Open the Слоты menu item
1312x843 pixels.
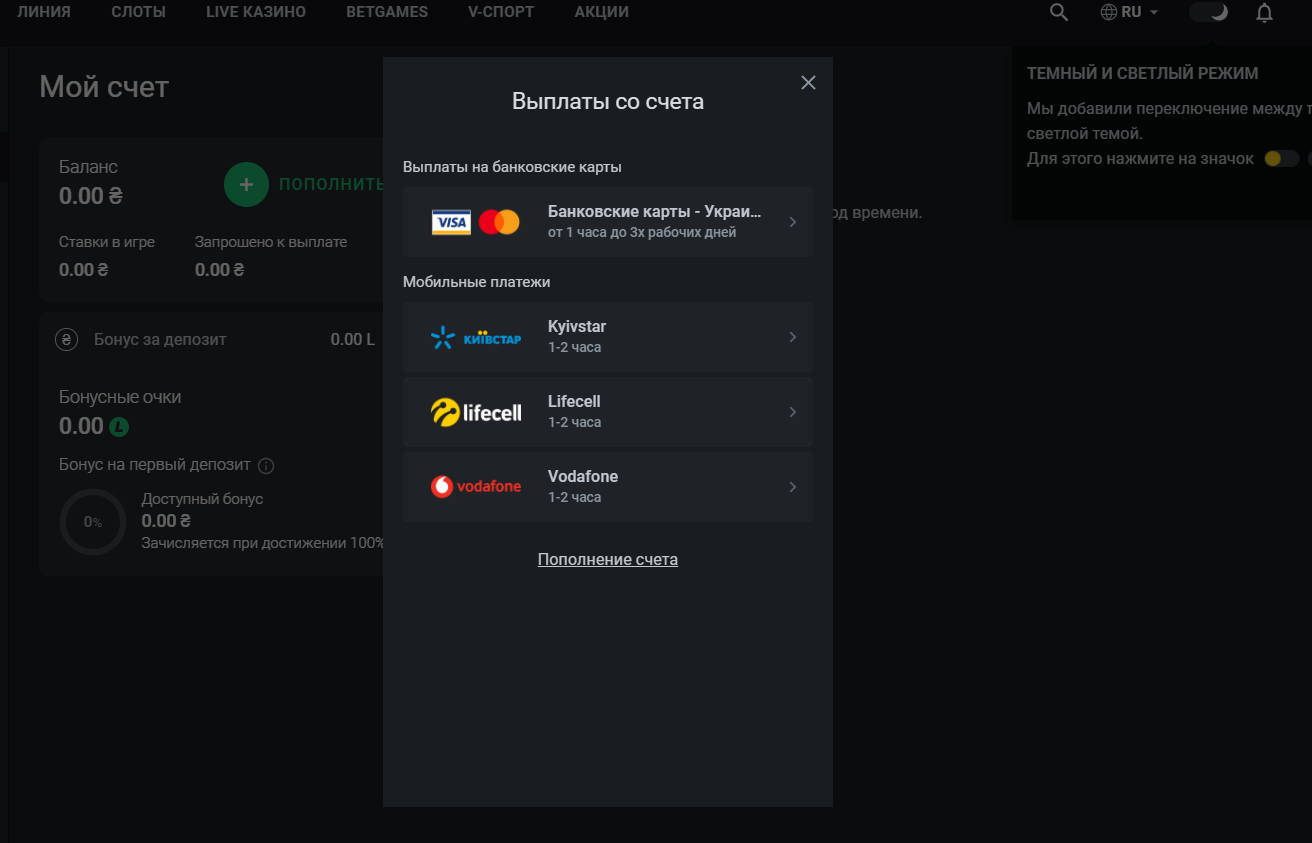139,13
